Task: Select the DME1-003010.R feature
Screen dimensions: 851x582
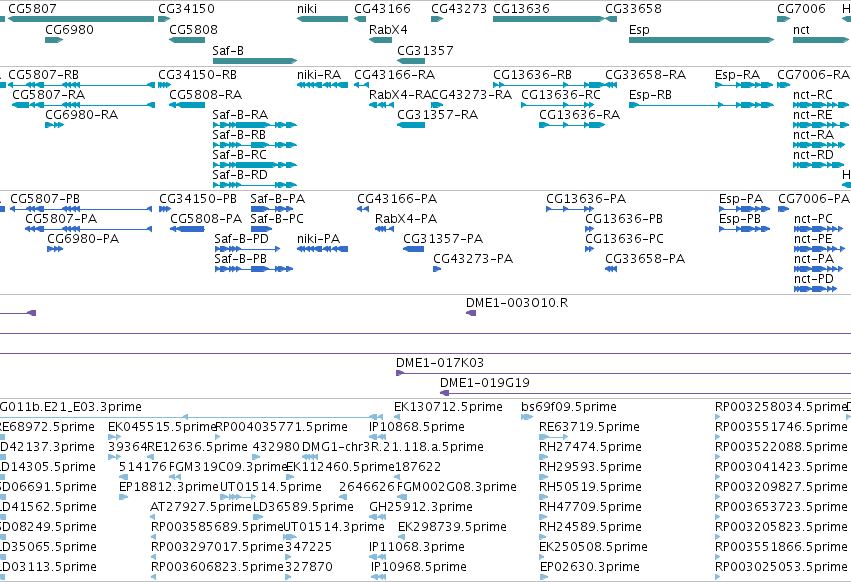Action: coord(471,313)
